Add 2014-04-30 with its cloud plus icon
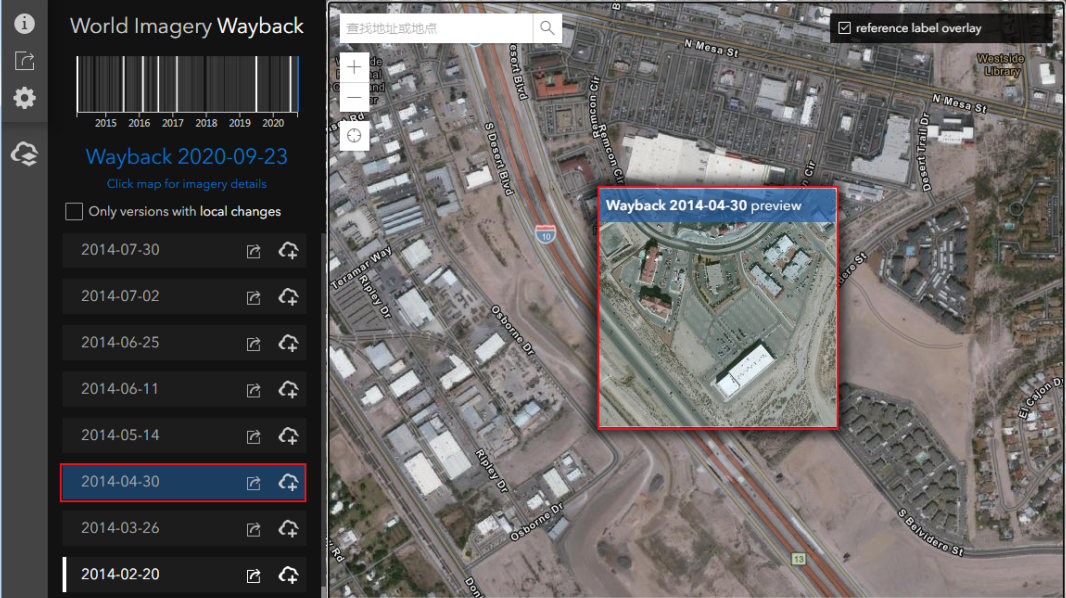 click(288, 482)
